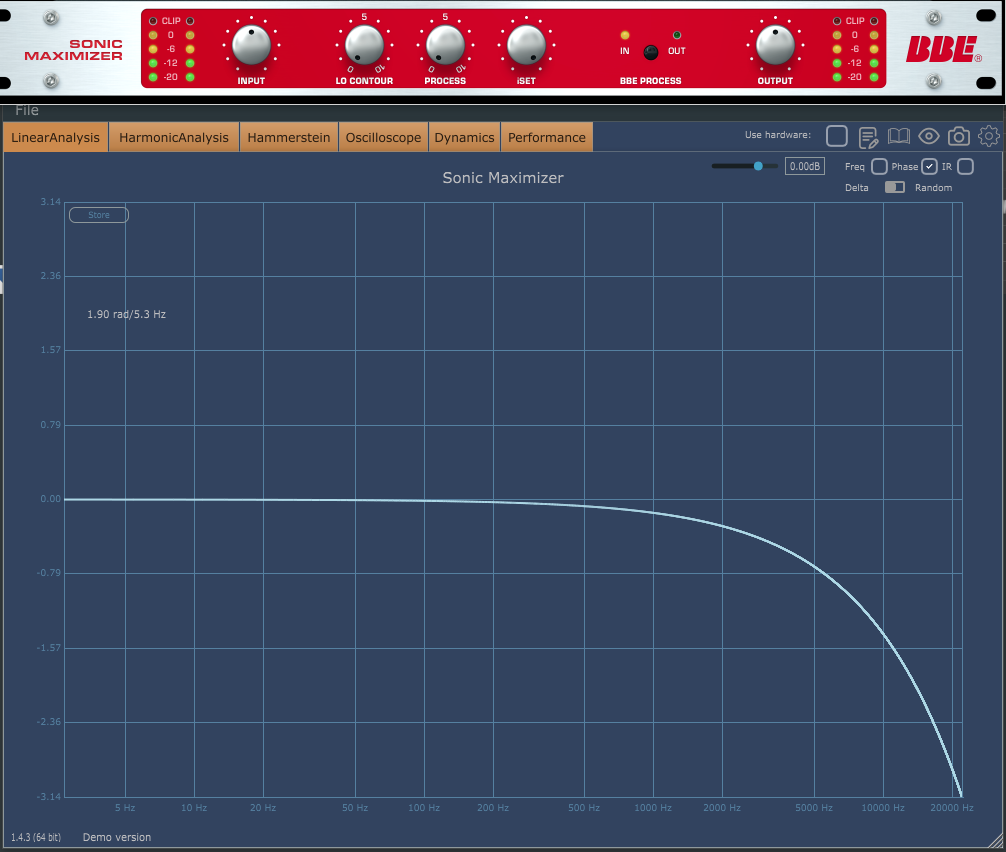Image resolution: width=1006 pixels, height=852 pixels.
Task: Click the '1000 Hz' axis label
Action: coord(653,808)
